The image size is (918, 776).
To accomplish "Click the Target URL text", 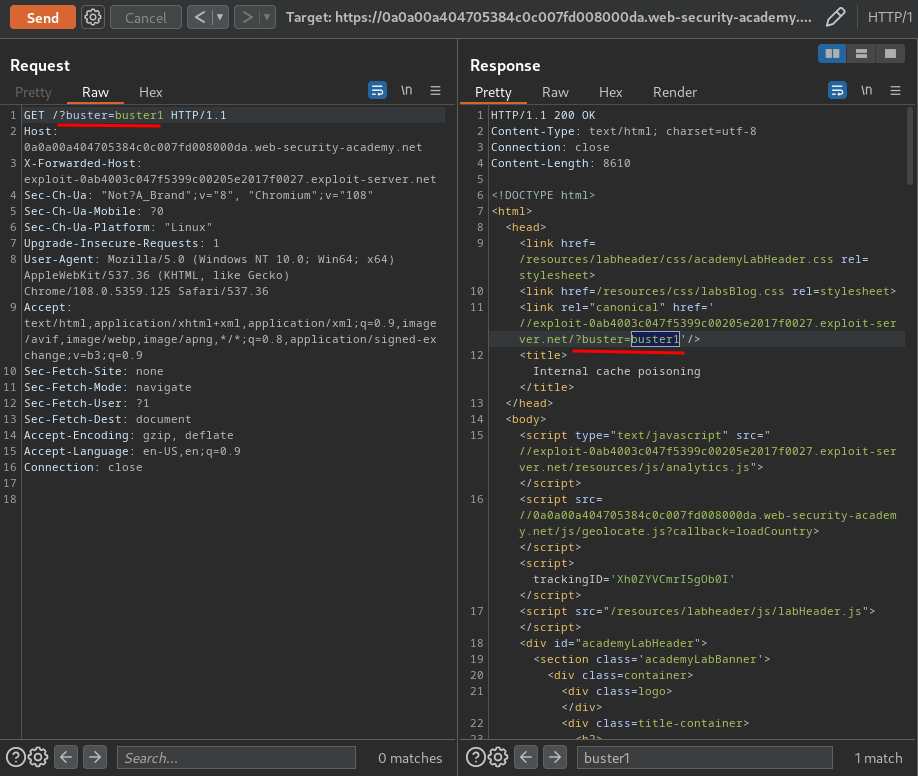I will point(549,18).
